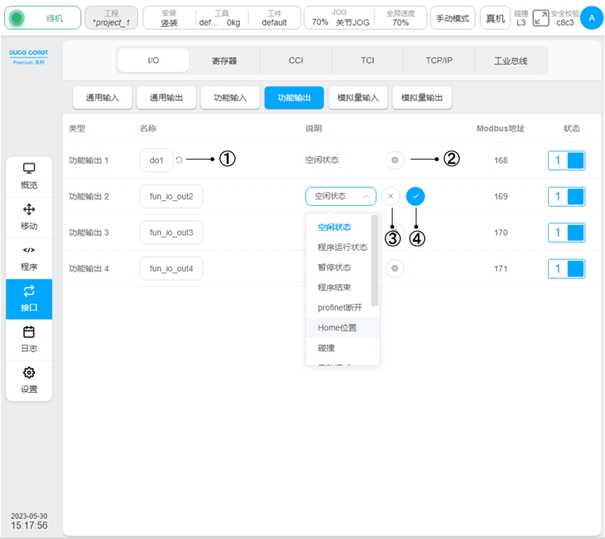Open the 日志 log calendar icon

[29, 338]
